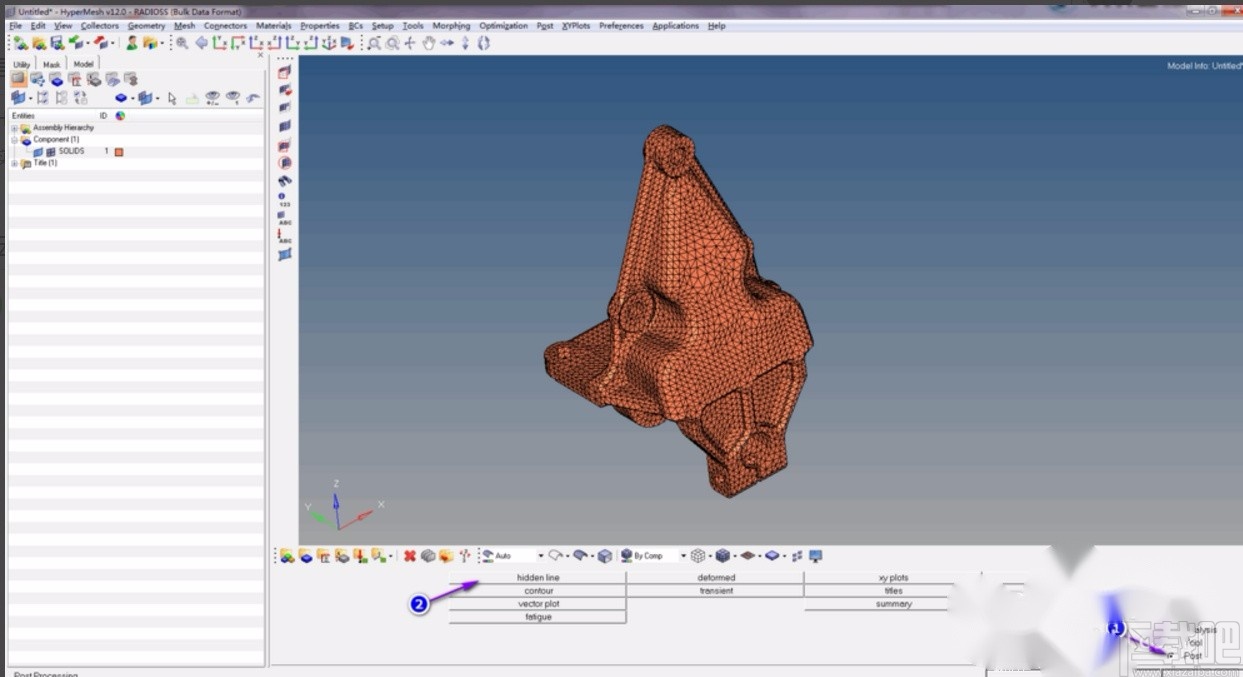This screenshot has width=1243, height=677.
Task: Toggle SOLIDS component mesh visibility icon
Action: (x=50, y=152)
